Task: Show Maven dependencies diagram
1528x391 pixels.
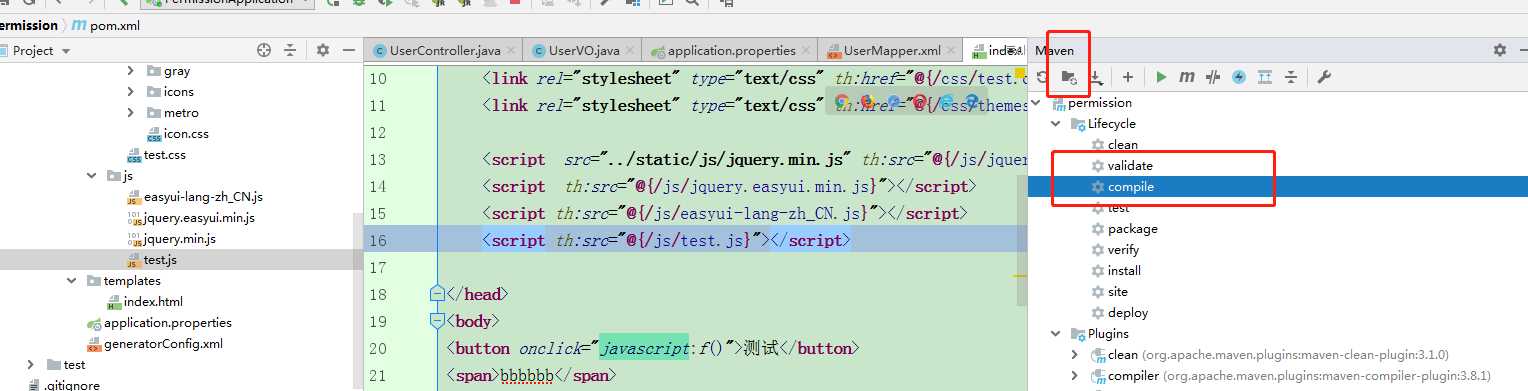Action: click(x=1265, y=77)
